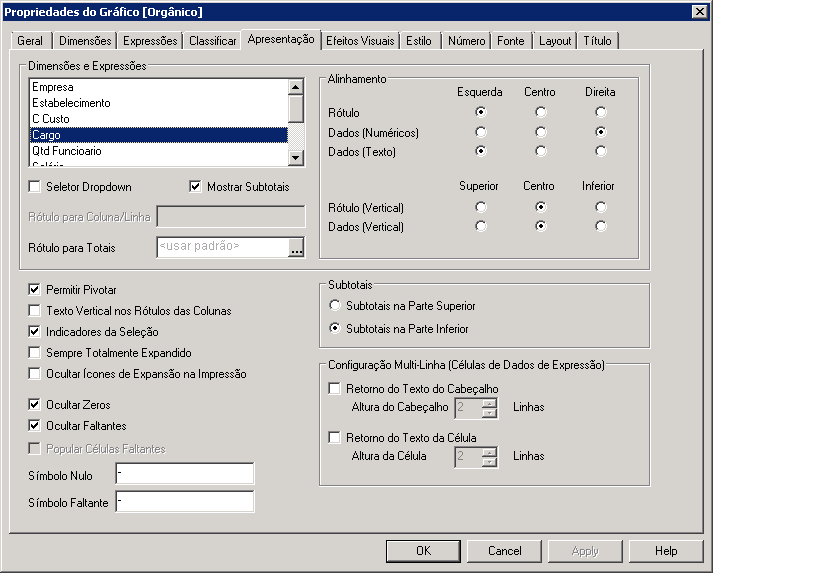Open the Geral tab

pos(30,41)
